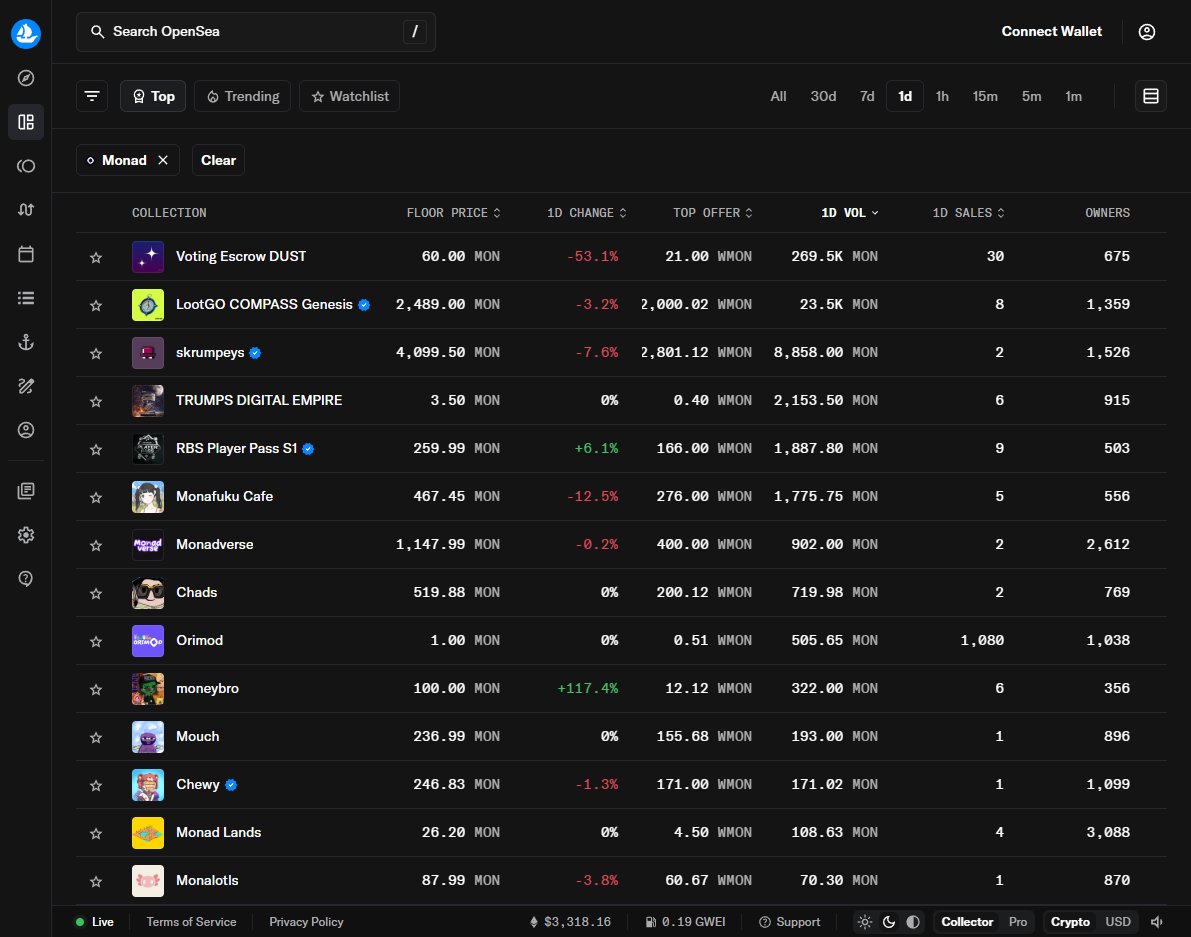The width and height of the screenshot is (1191, 937).
Task: Open the Rewards anchor sidebar icon
Action: coord(26,342)
